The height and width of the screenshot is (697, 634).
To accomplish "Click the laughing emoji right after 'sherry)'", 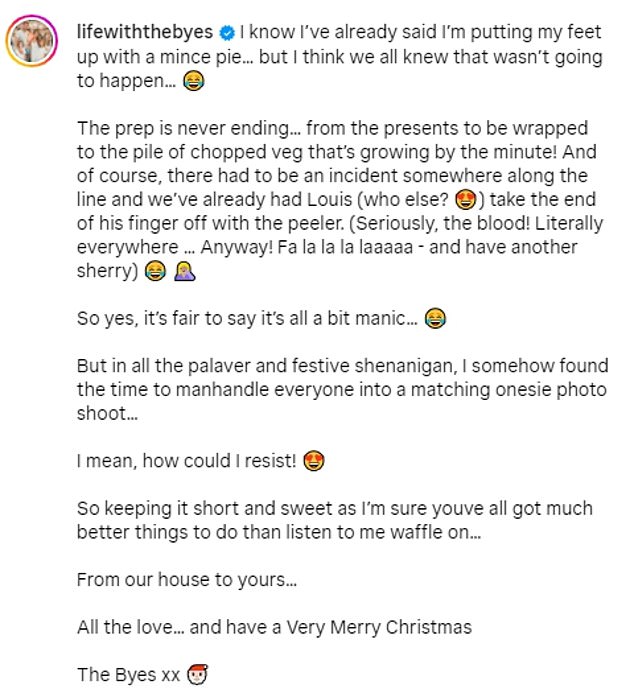I will point(155,271).
